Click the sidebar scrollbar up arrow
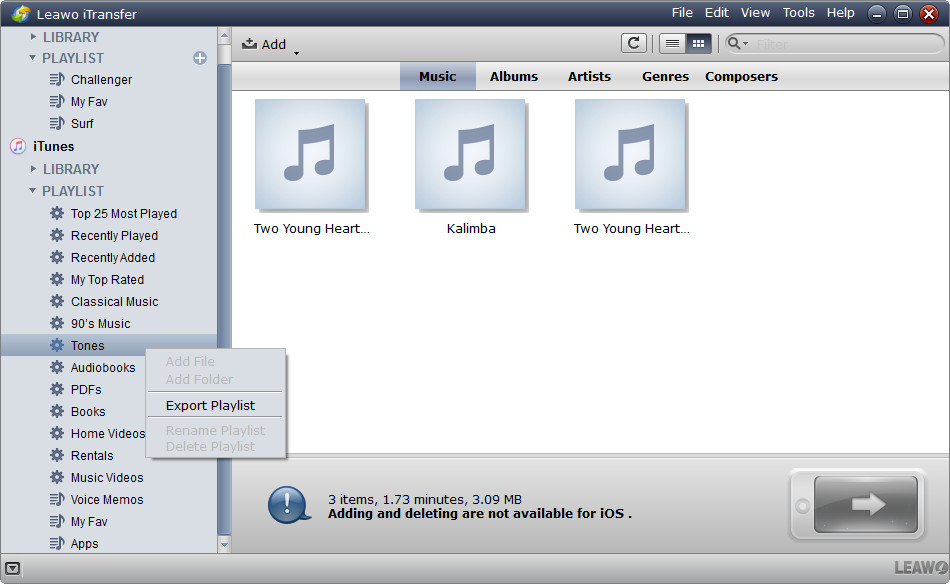The image size is (950, 584). [224, 36]
